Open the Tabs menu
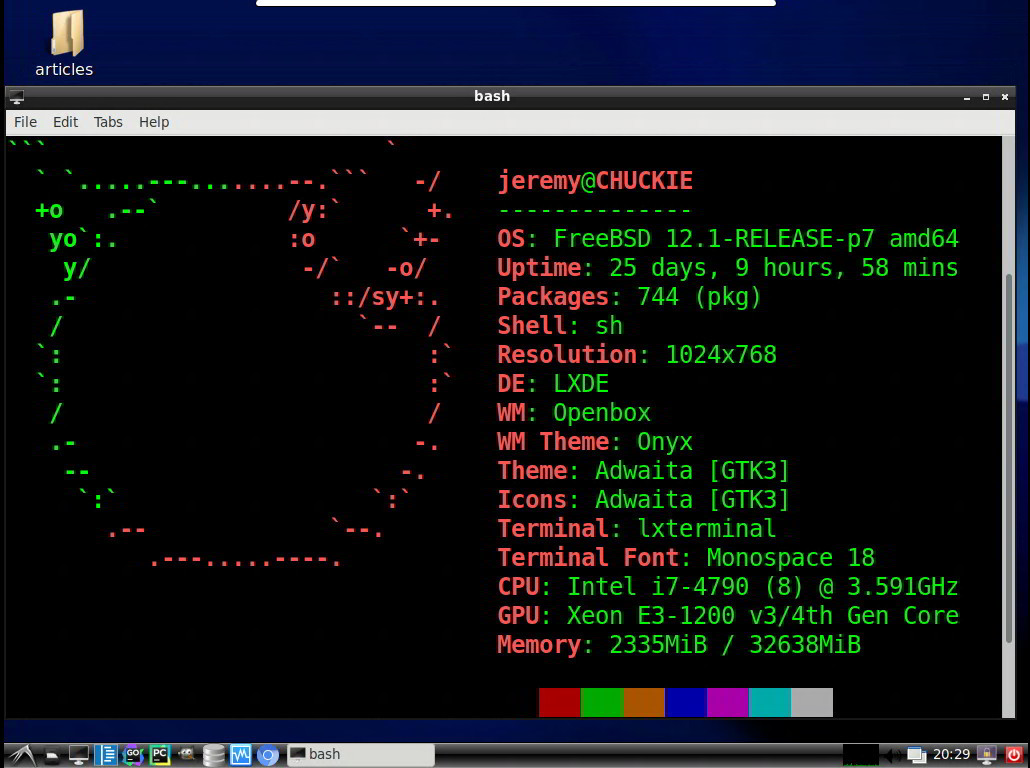This screenshot has height=768, width=1030. point(108,122)
